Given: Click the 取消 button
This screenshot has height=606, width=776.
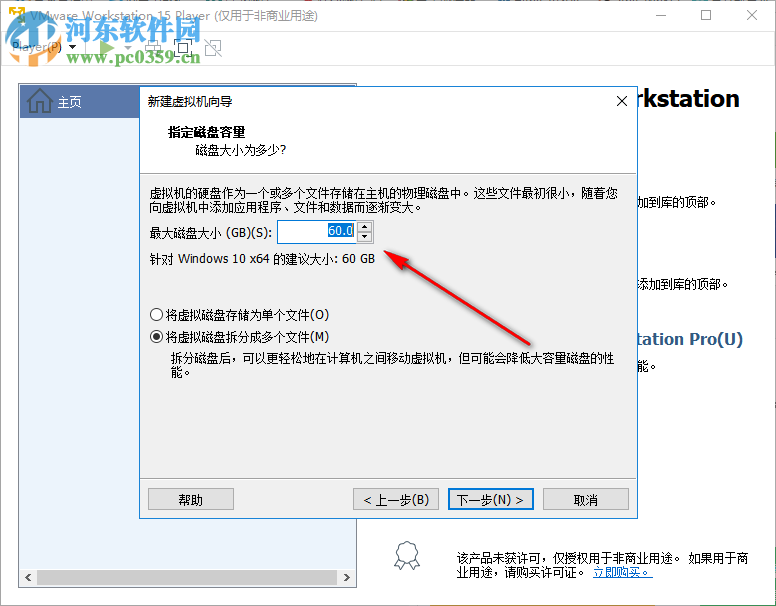Looking at the screenshot, I should coord(585,500).
